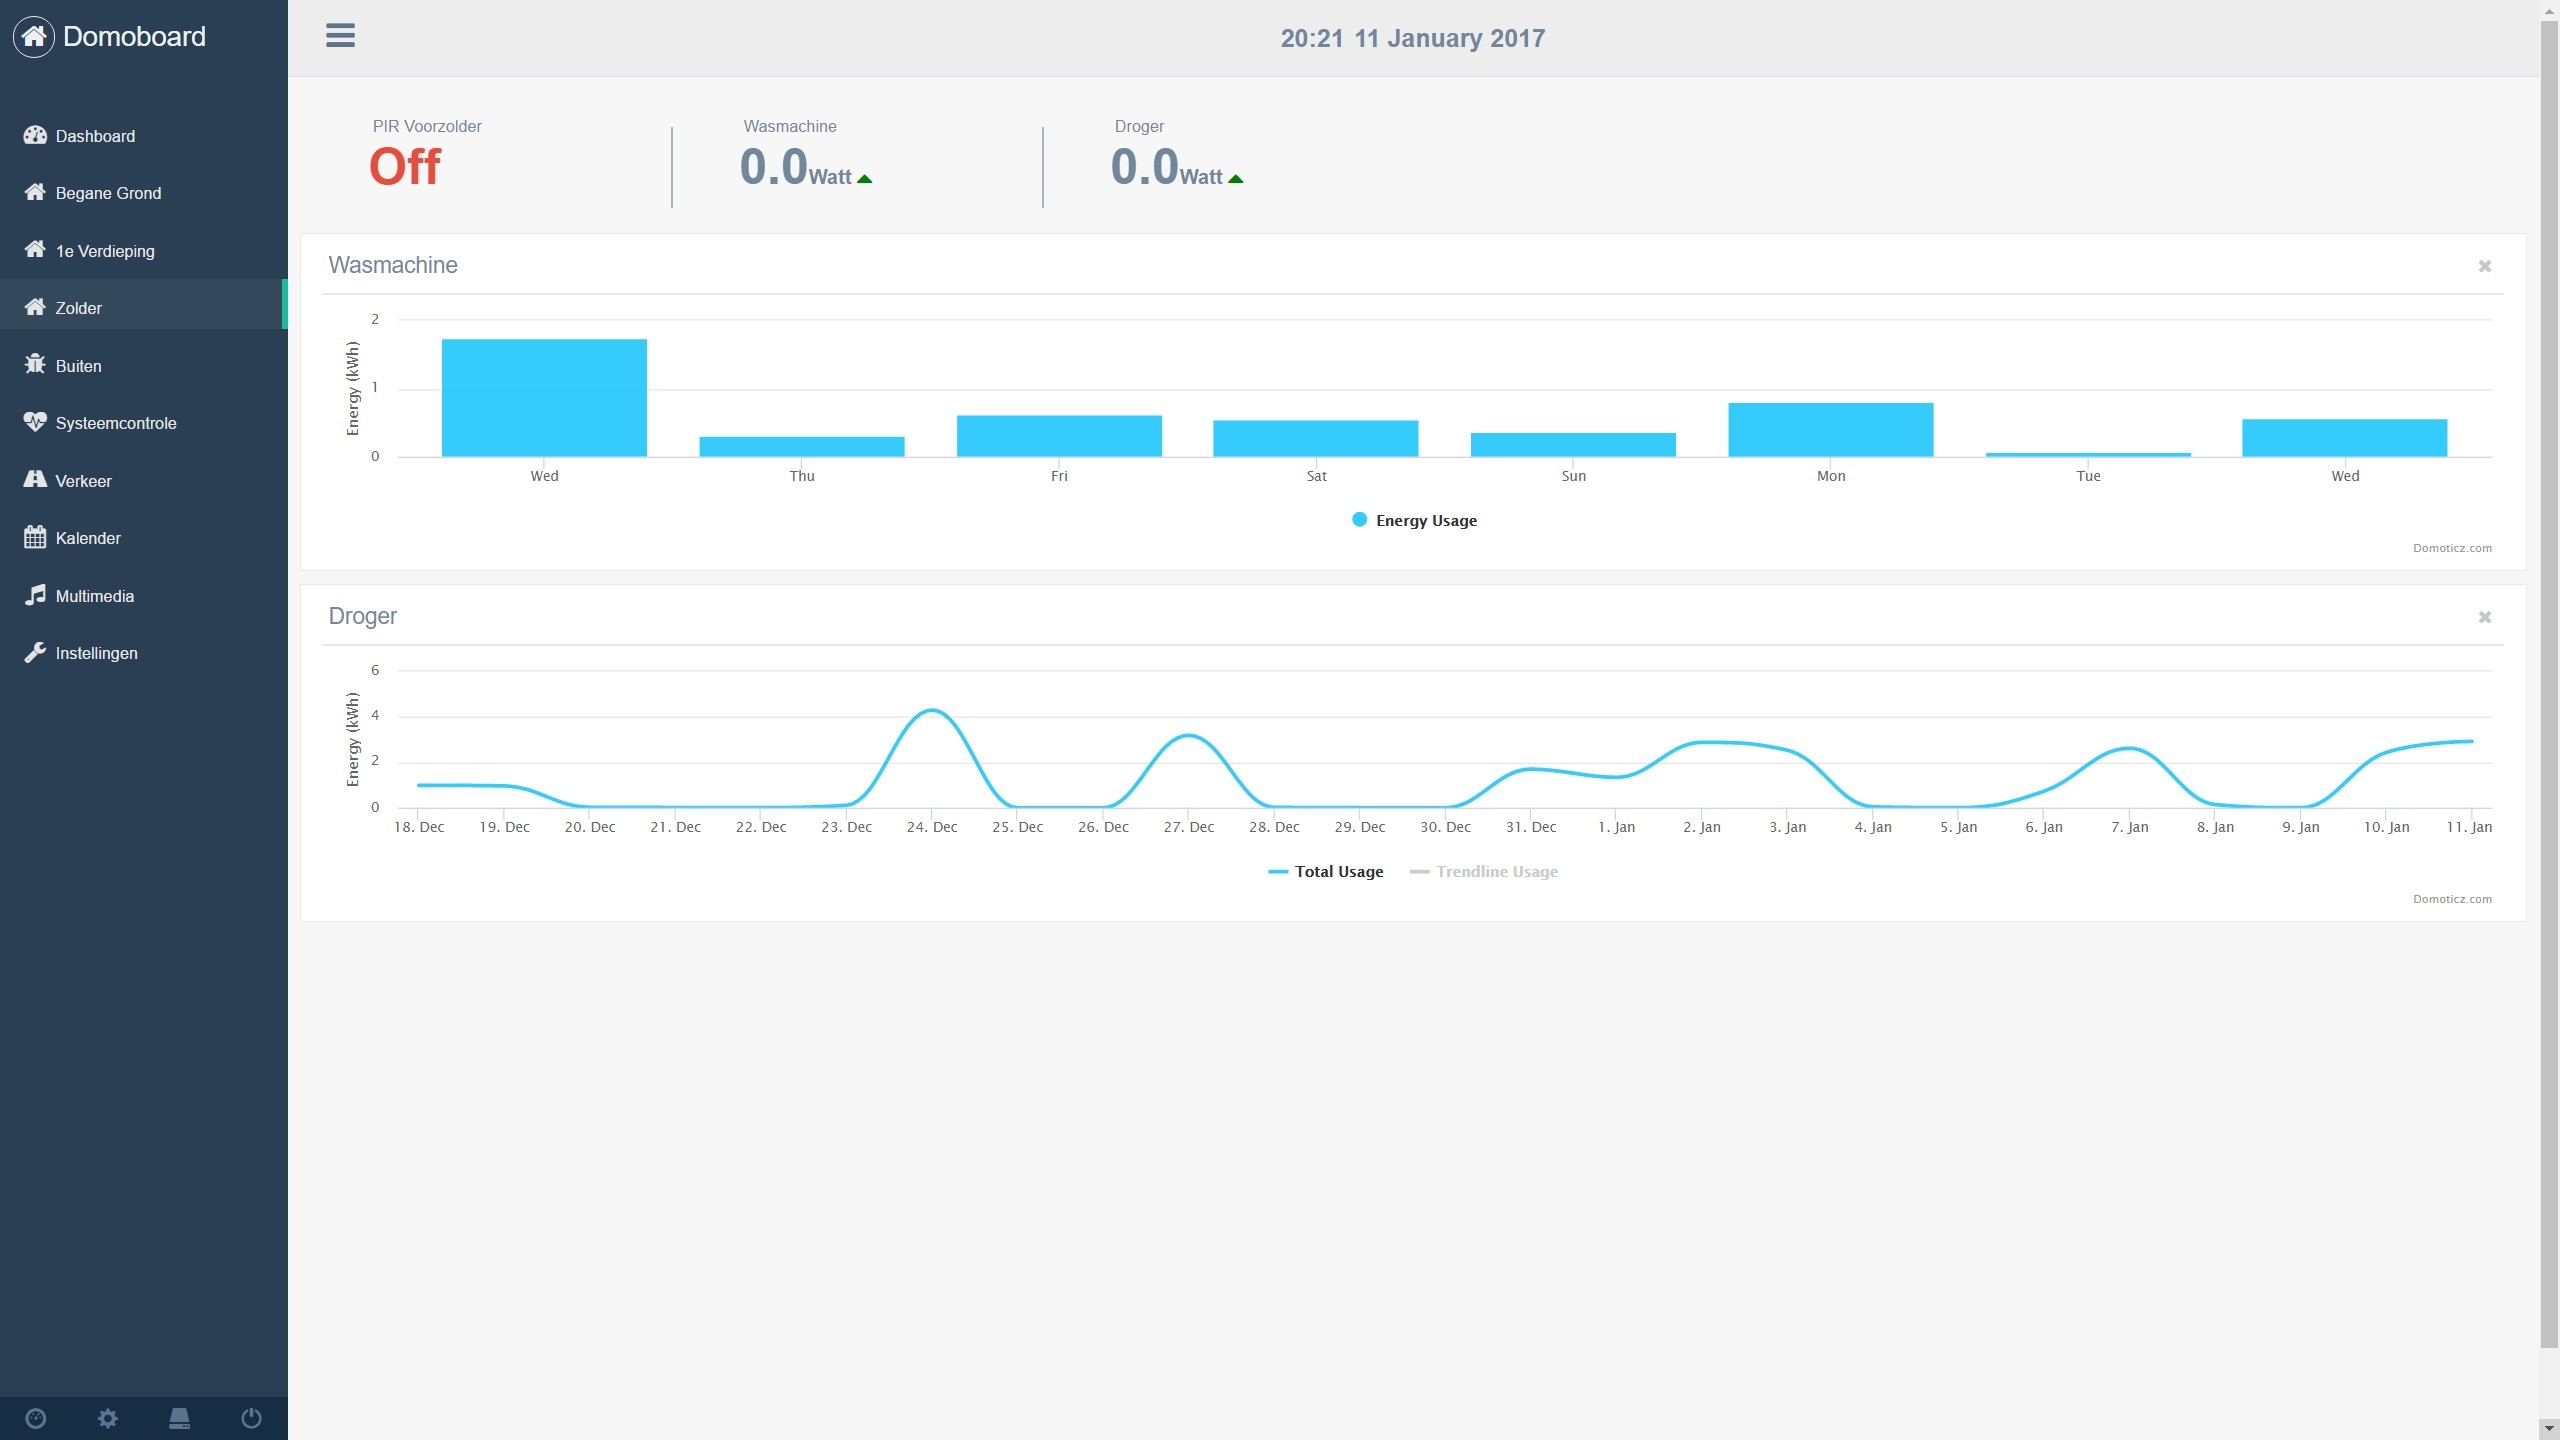Click the Dashboard gauge icon in sidebar
Viewport: 2560px width, 1440px height.
click(35, 135)
